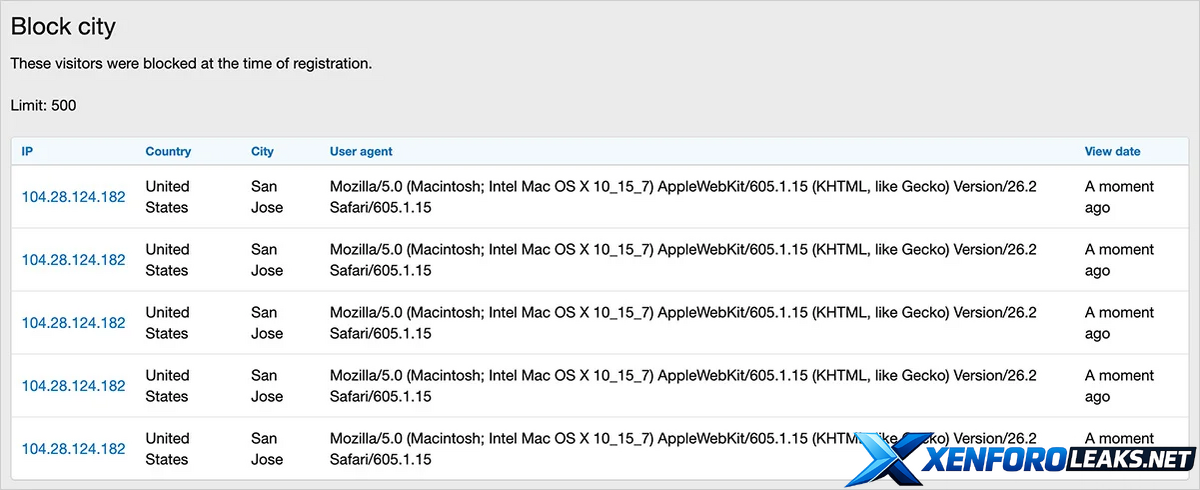1200x490 pixels.
Task: Open the IP link in the fourth row
Action: tap(74, 386)
